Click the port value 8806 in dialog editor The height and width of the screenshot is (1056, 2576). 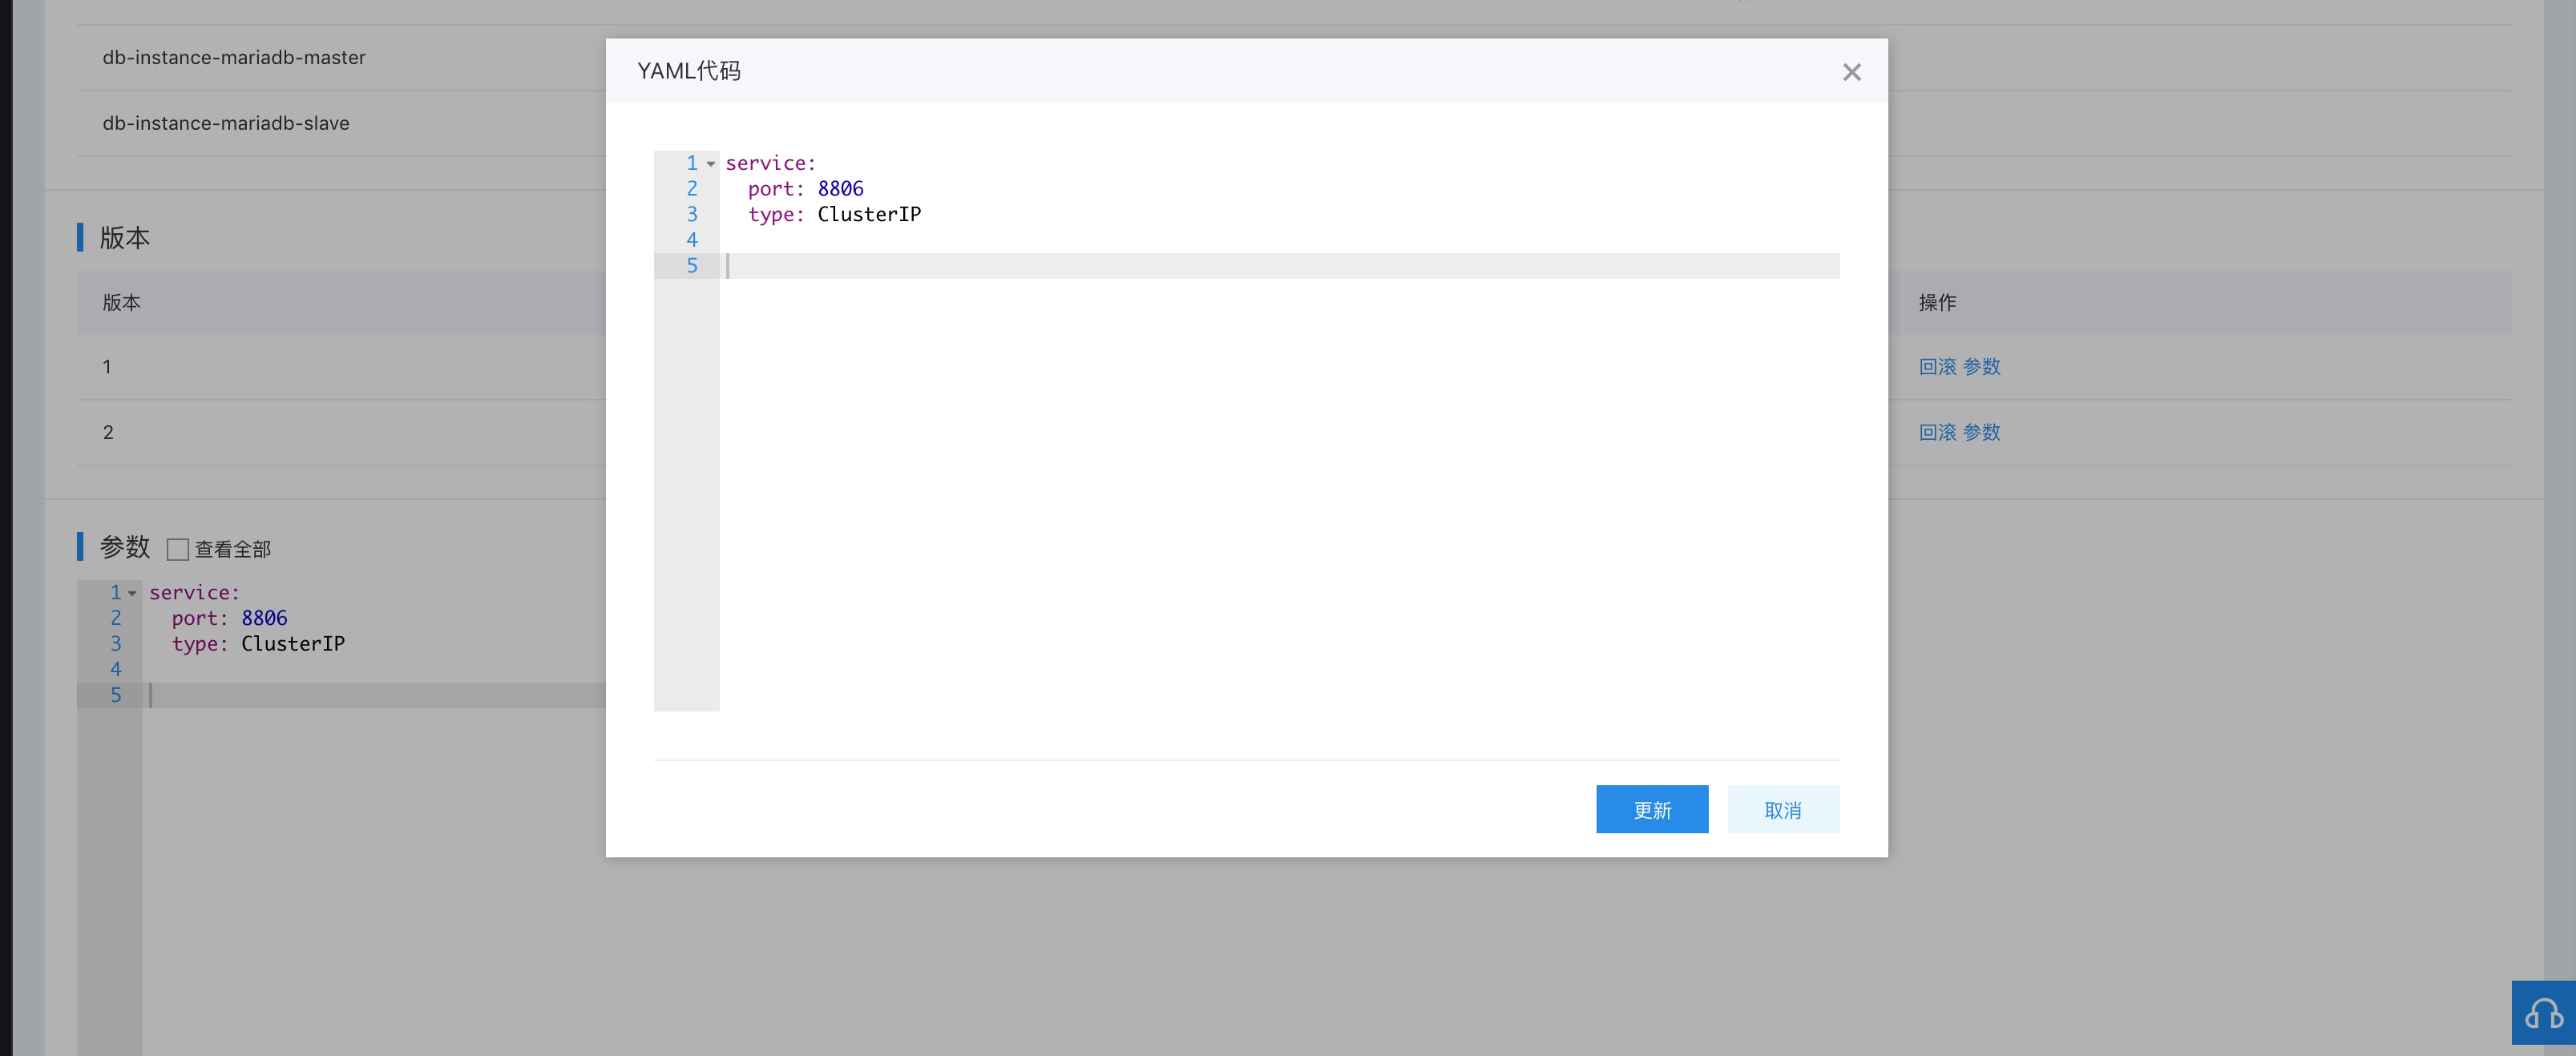(840, 189)
